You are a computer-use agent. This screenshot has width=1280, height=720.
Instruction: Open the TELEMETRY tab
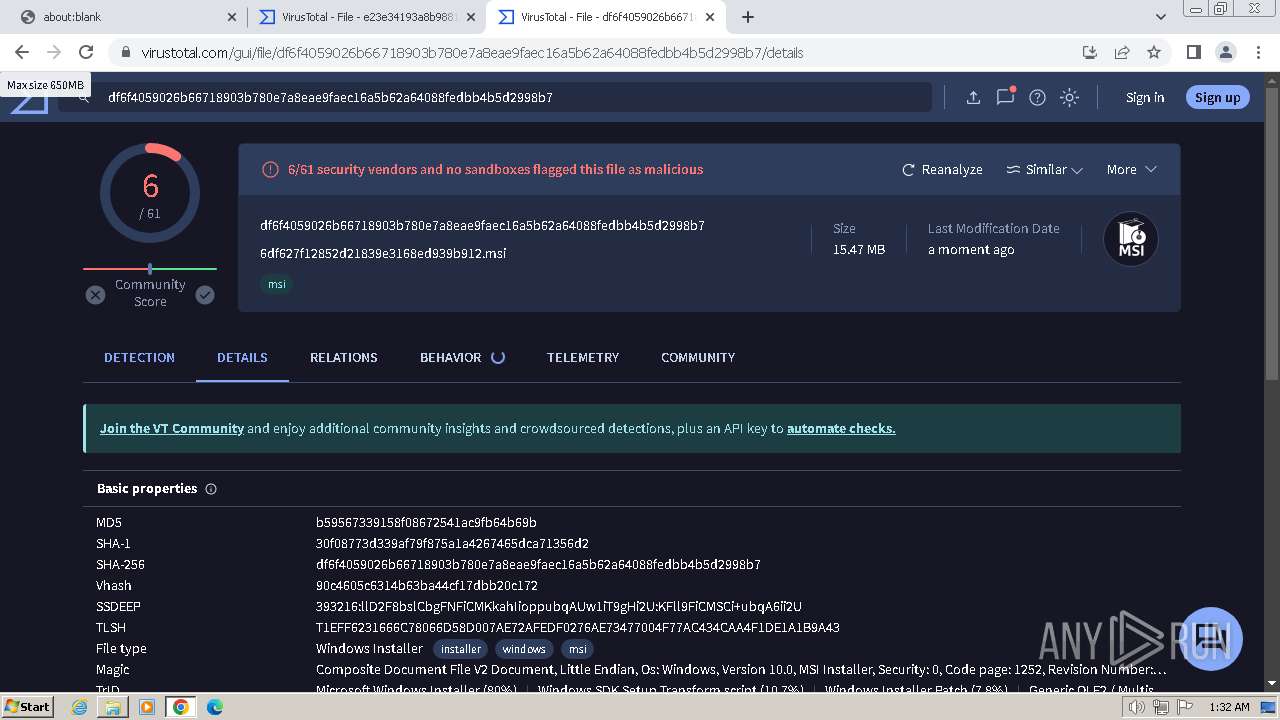click(583, 357)
